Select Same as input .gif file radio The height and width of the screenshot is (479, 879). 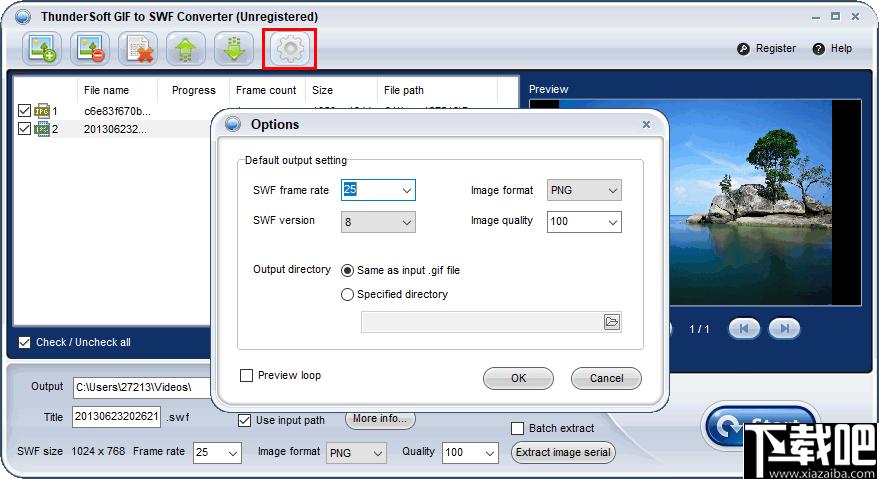347,270
